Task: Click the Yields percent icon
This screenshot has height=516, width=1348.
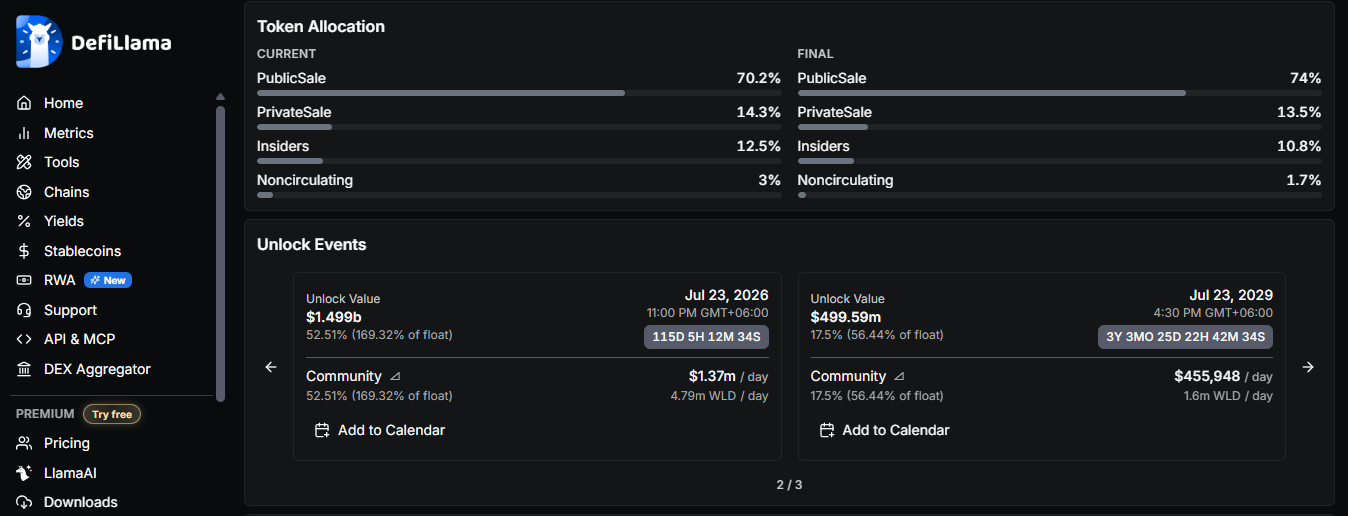Action: pyautogui.click(x=25, y=221)
